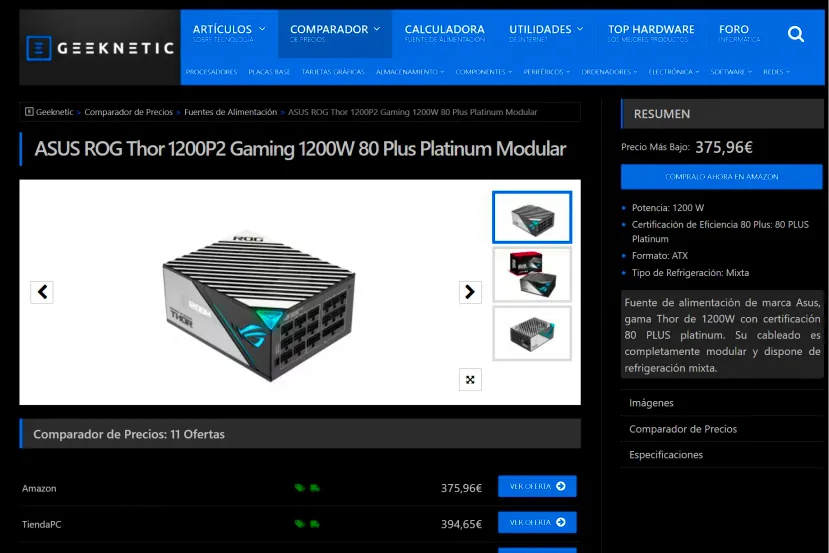The width and height of the screenshot is (829, 553).
Task: Follow Comparador de Precios breadcrumb link
Action: click(128, 112)
